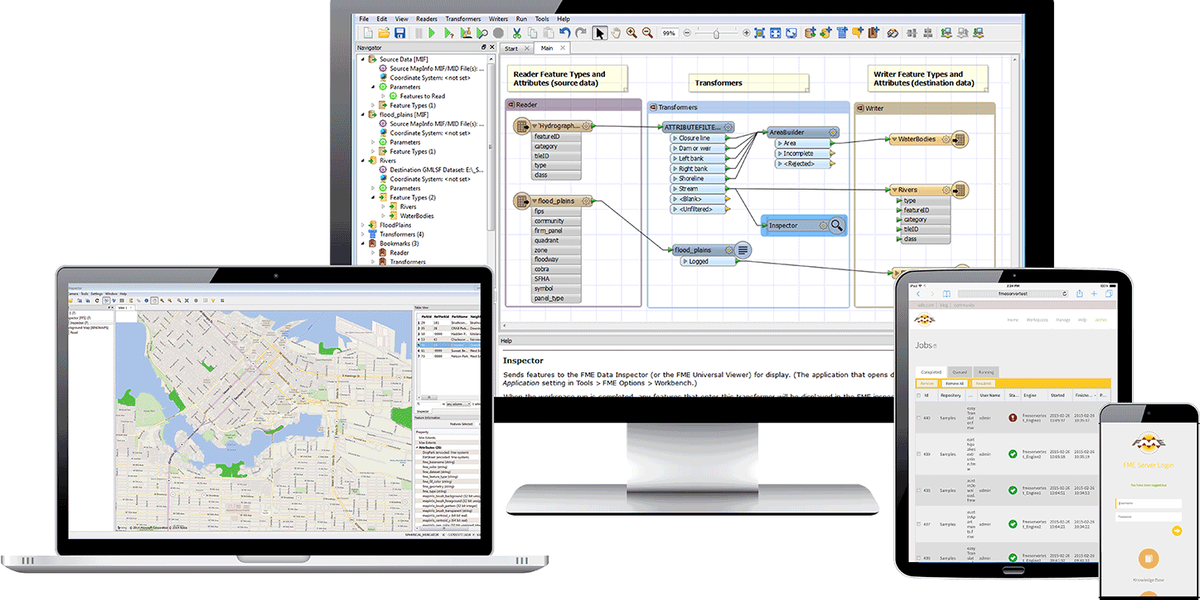Collapse the Source Data [MIF] tree node
The width and height of the screenshot is (1200, 600).
click(x=363, y=59)
